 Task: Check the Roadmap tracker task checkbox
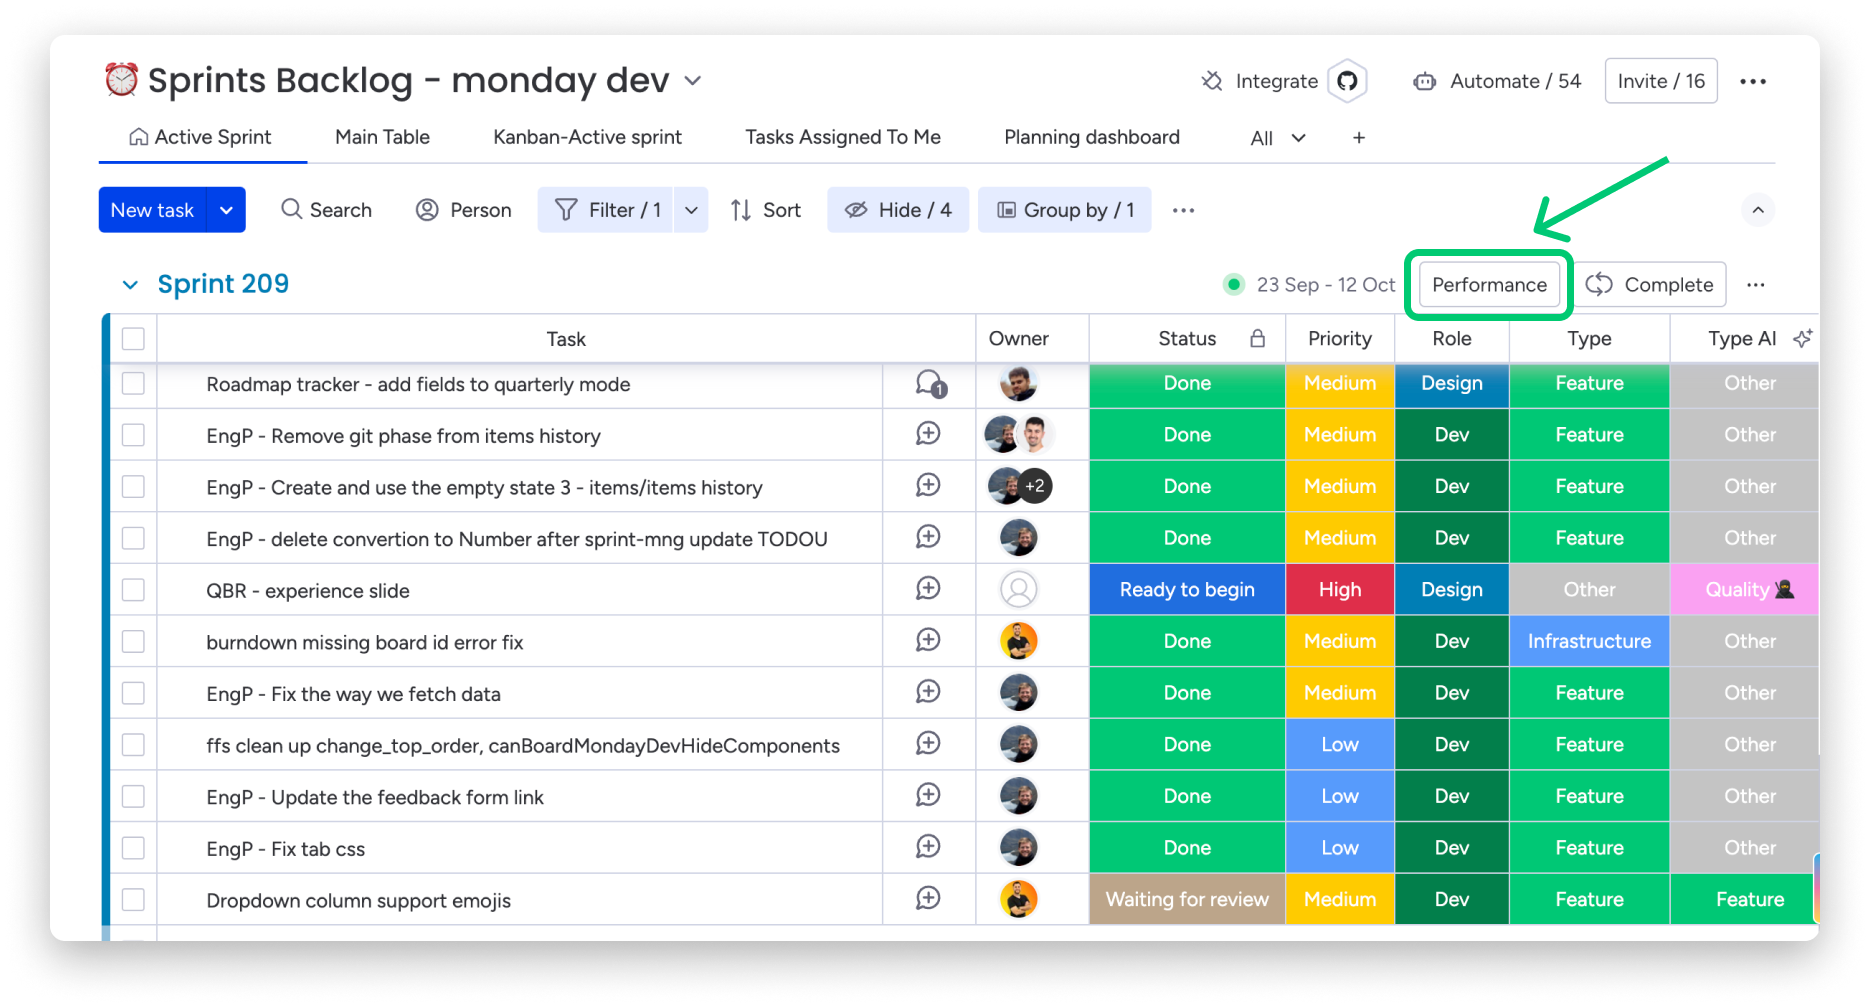tap(133, 383)
